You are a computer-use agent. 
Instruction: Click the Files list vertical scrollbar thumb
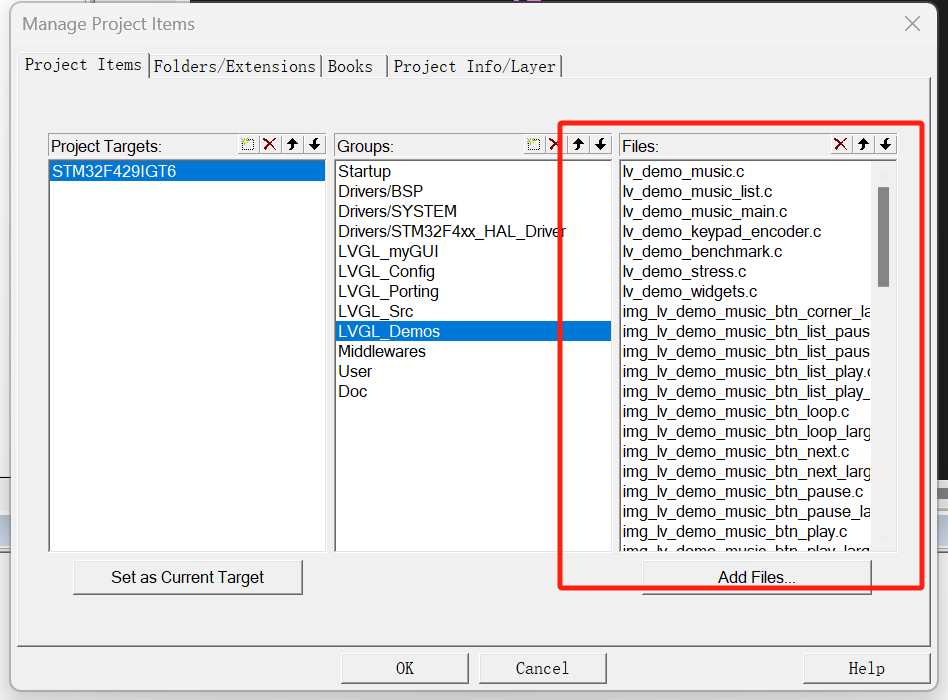[x=883, y=236]
